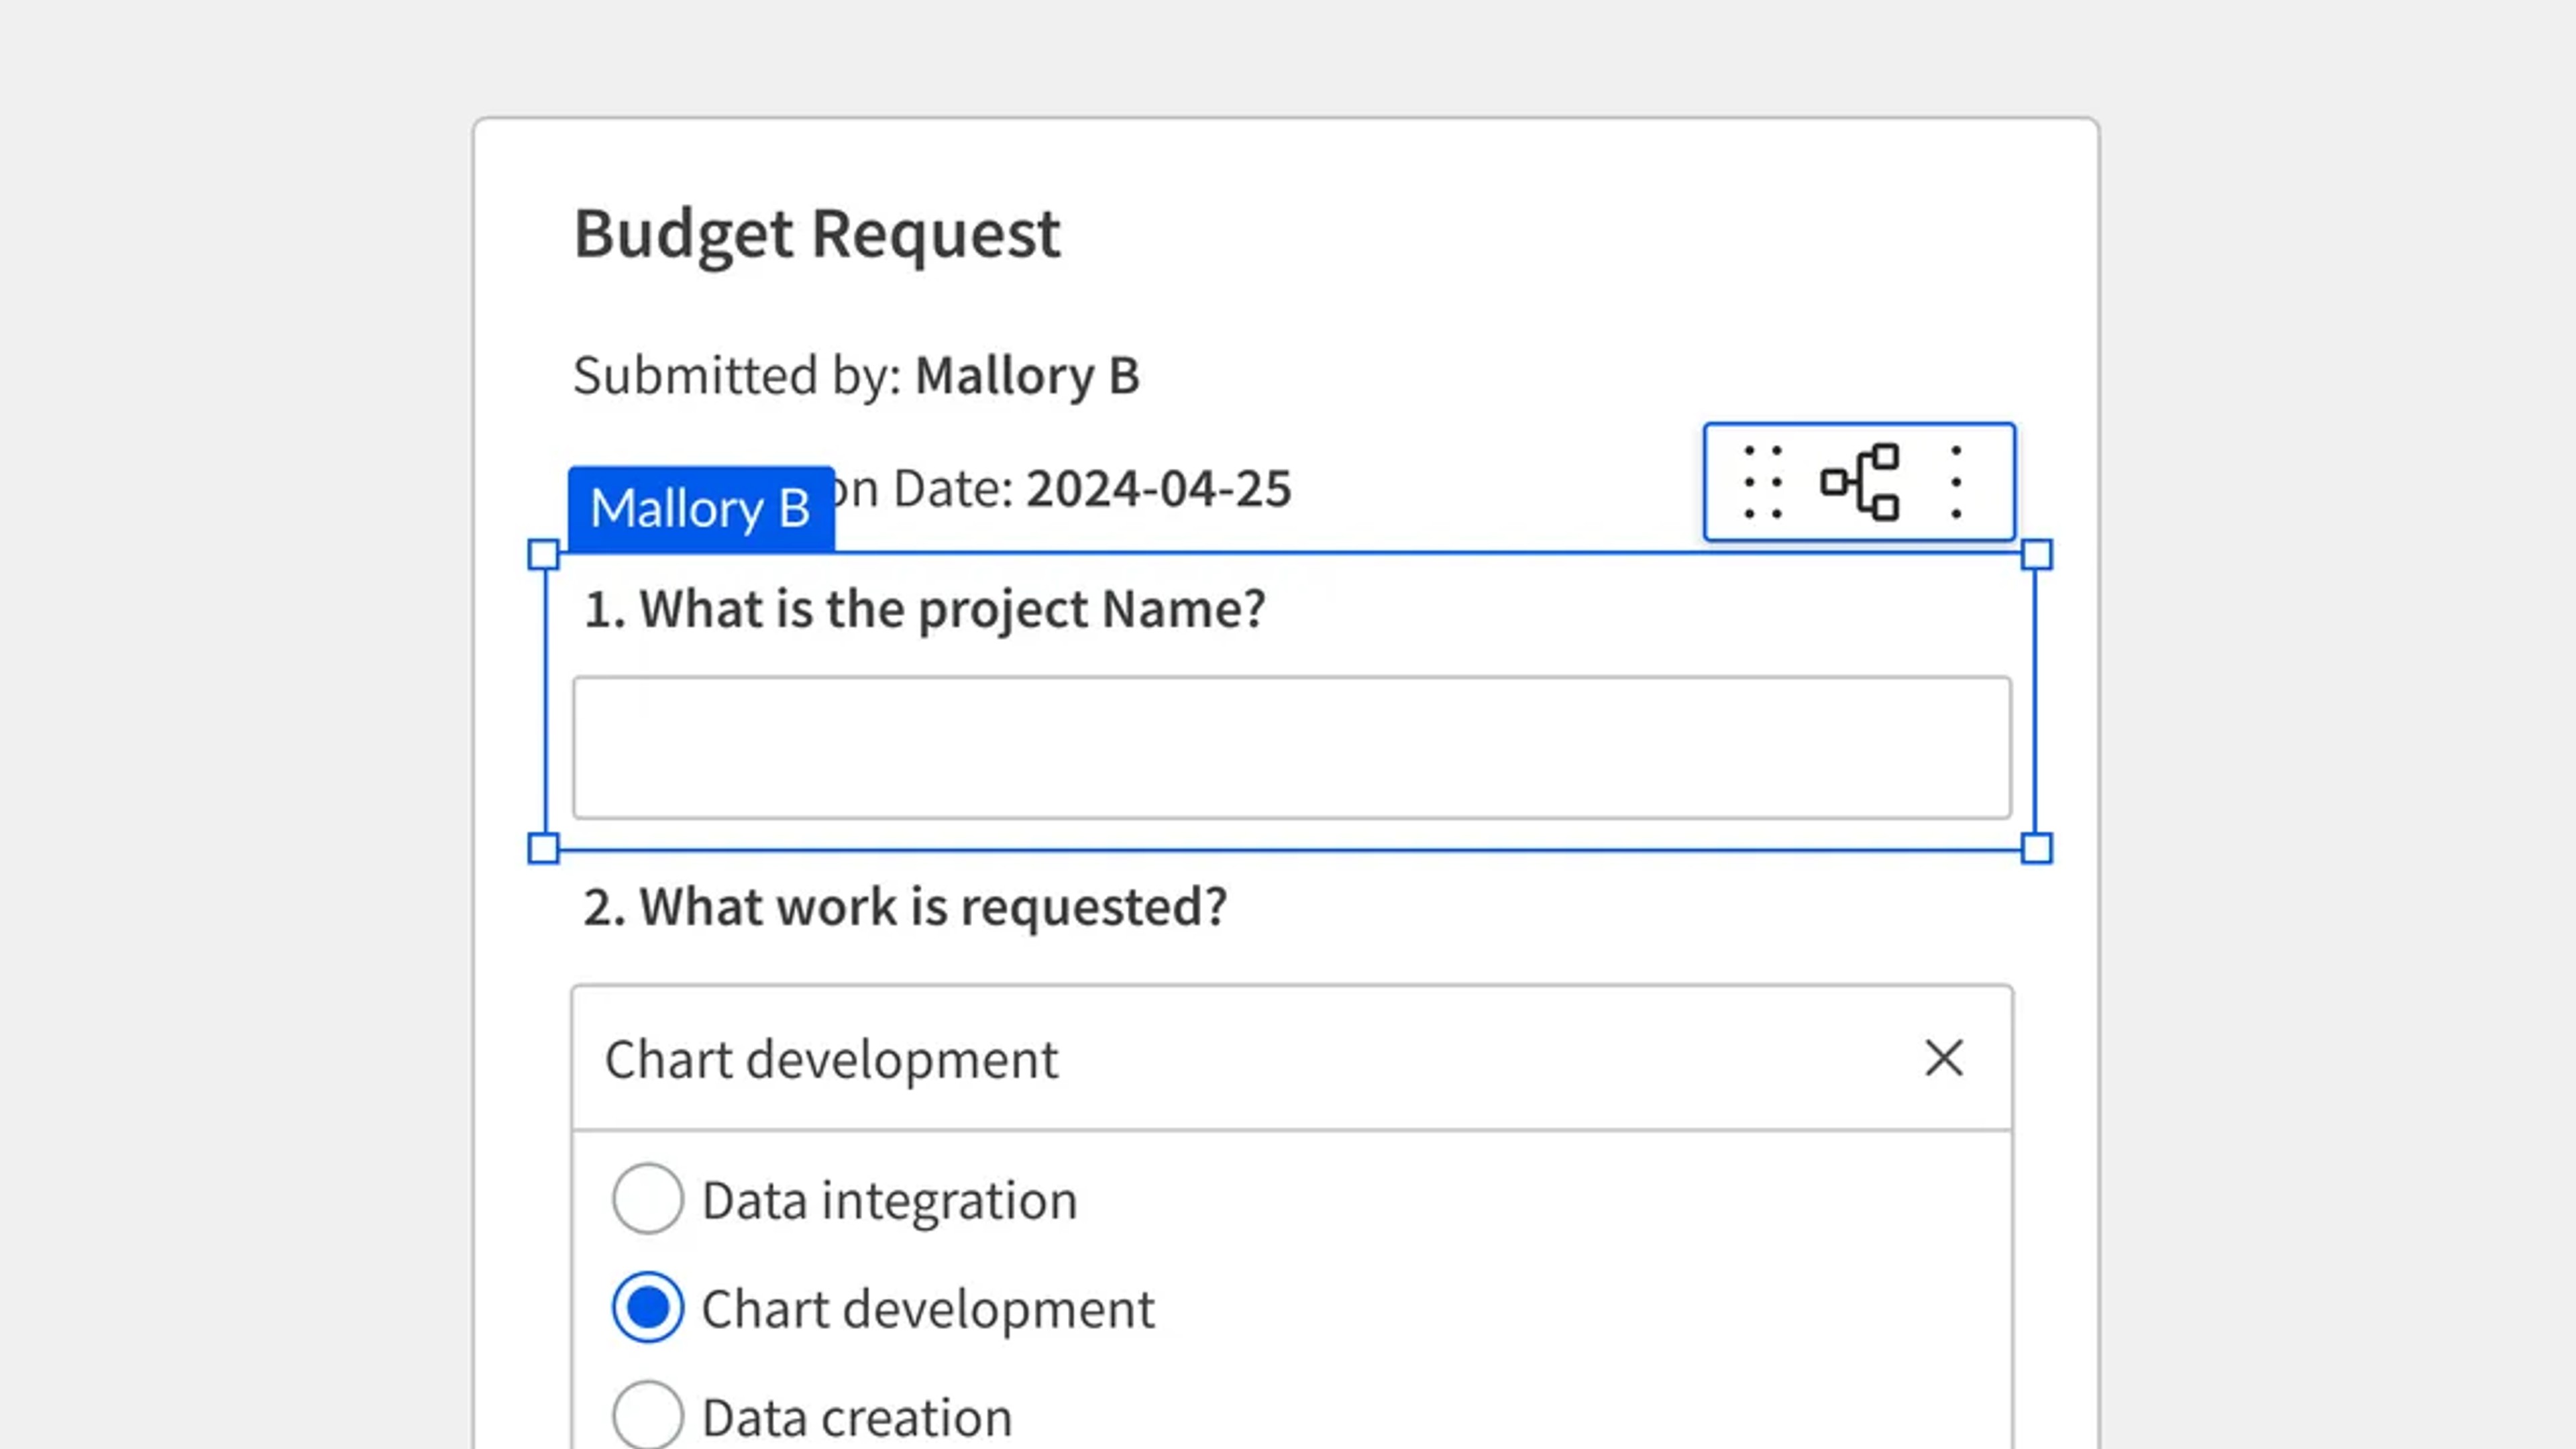
Task: Click the Data creation option label
Action: (x=857, y=1417)
